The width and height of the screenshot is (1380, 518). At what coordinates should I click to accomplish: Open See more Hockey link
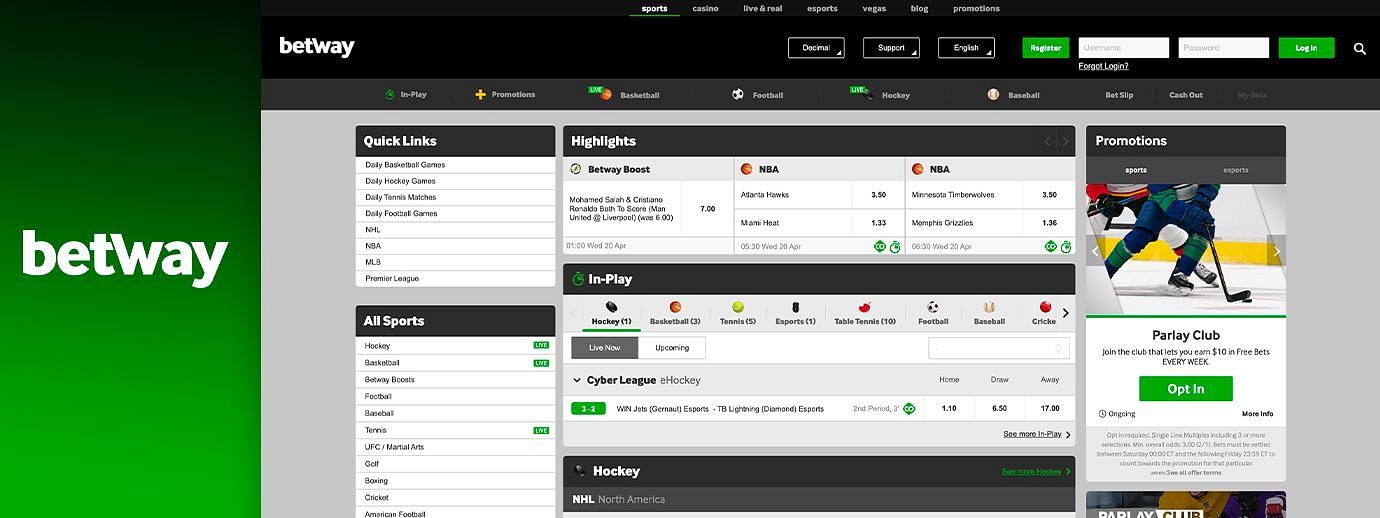tap(1036, 471)
